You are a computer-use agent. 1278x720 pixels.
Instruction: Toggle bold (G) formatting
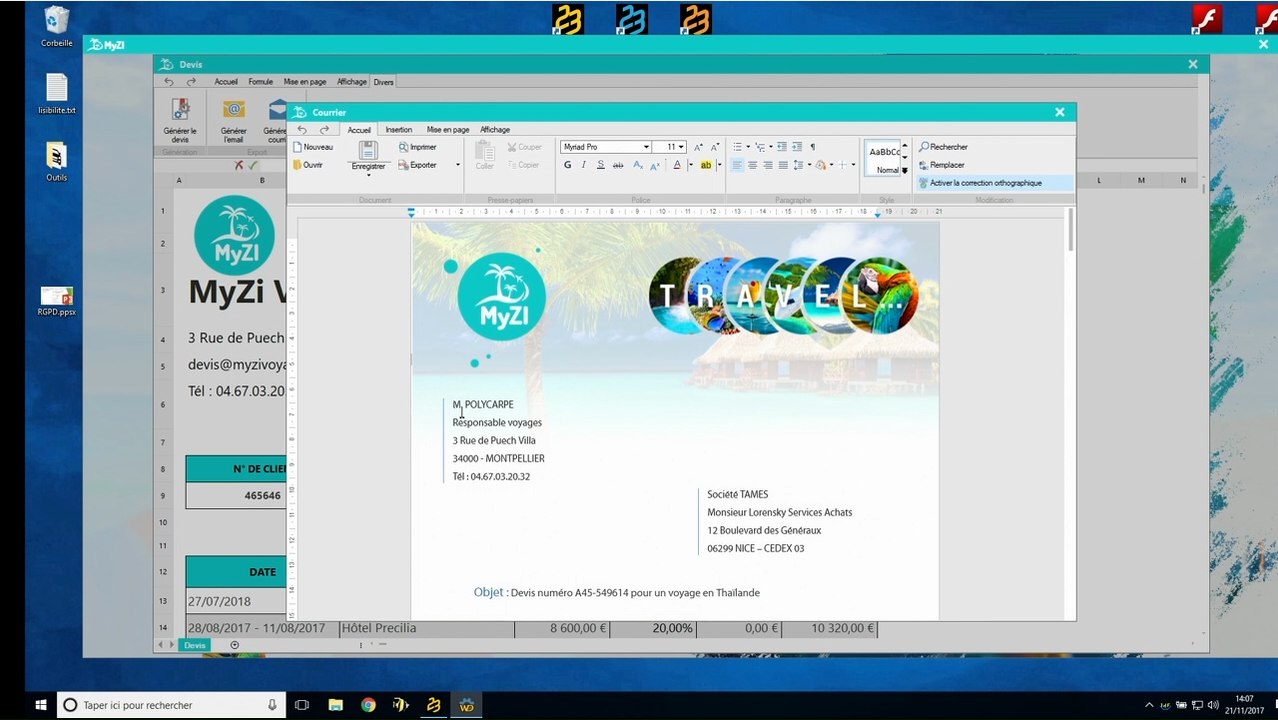click(567, 165)
